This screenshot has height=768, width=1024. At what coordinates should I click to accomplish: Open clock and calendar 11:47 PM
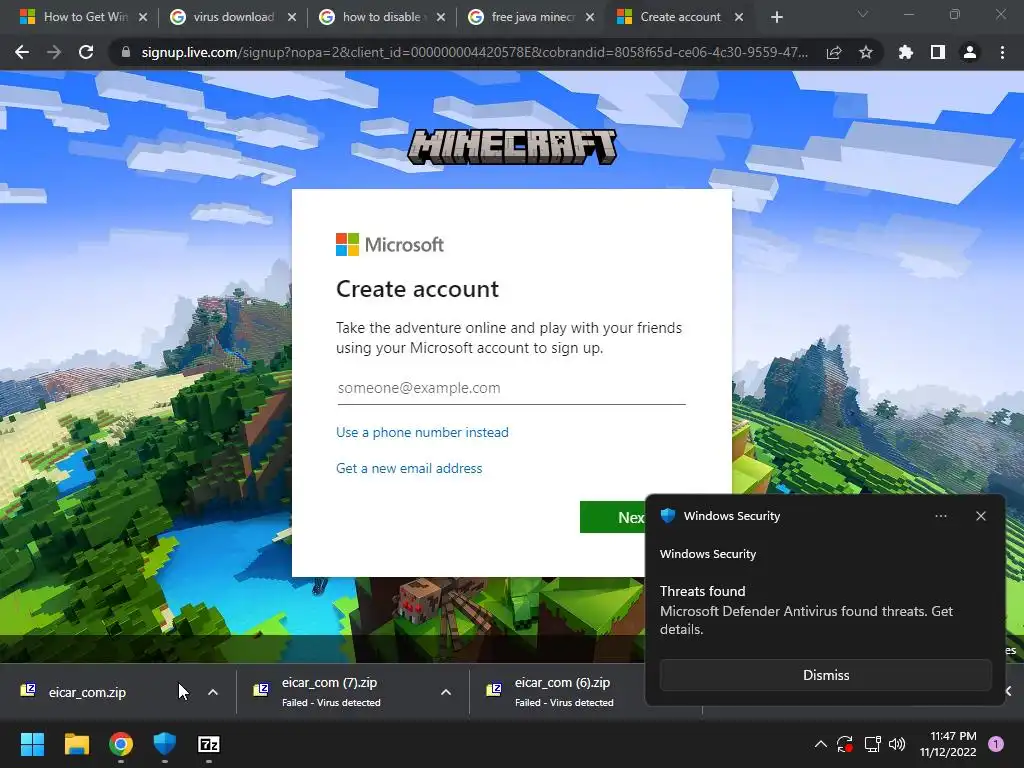pos(948,744)
